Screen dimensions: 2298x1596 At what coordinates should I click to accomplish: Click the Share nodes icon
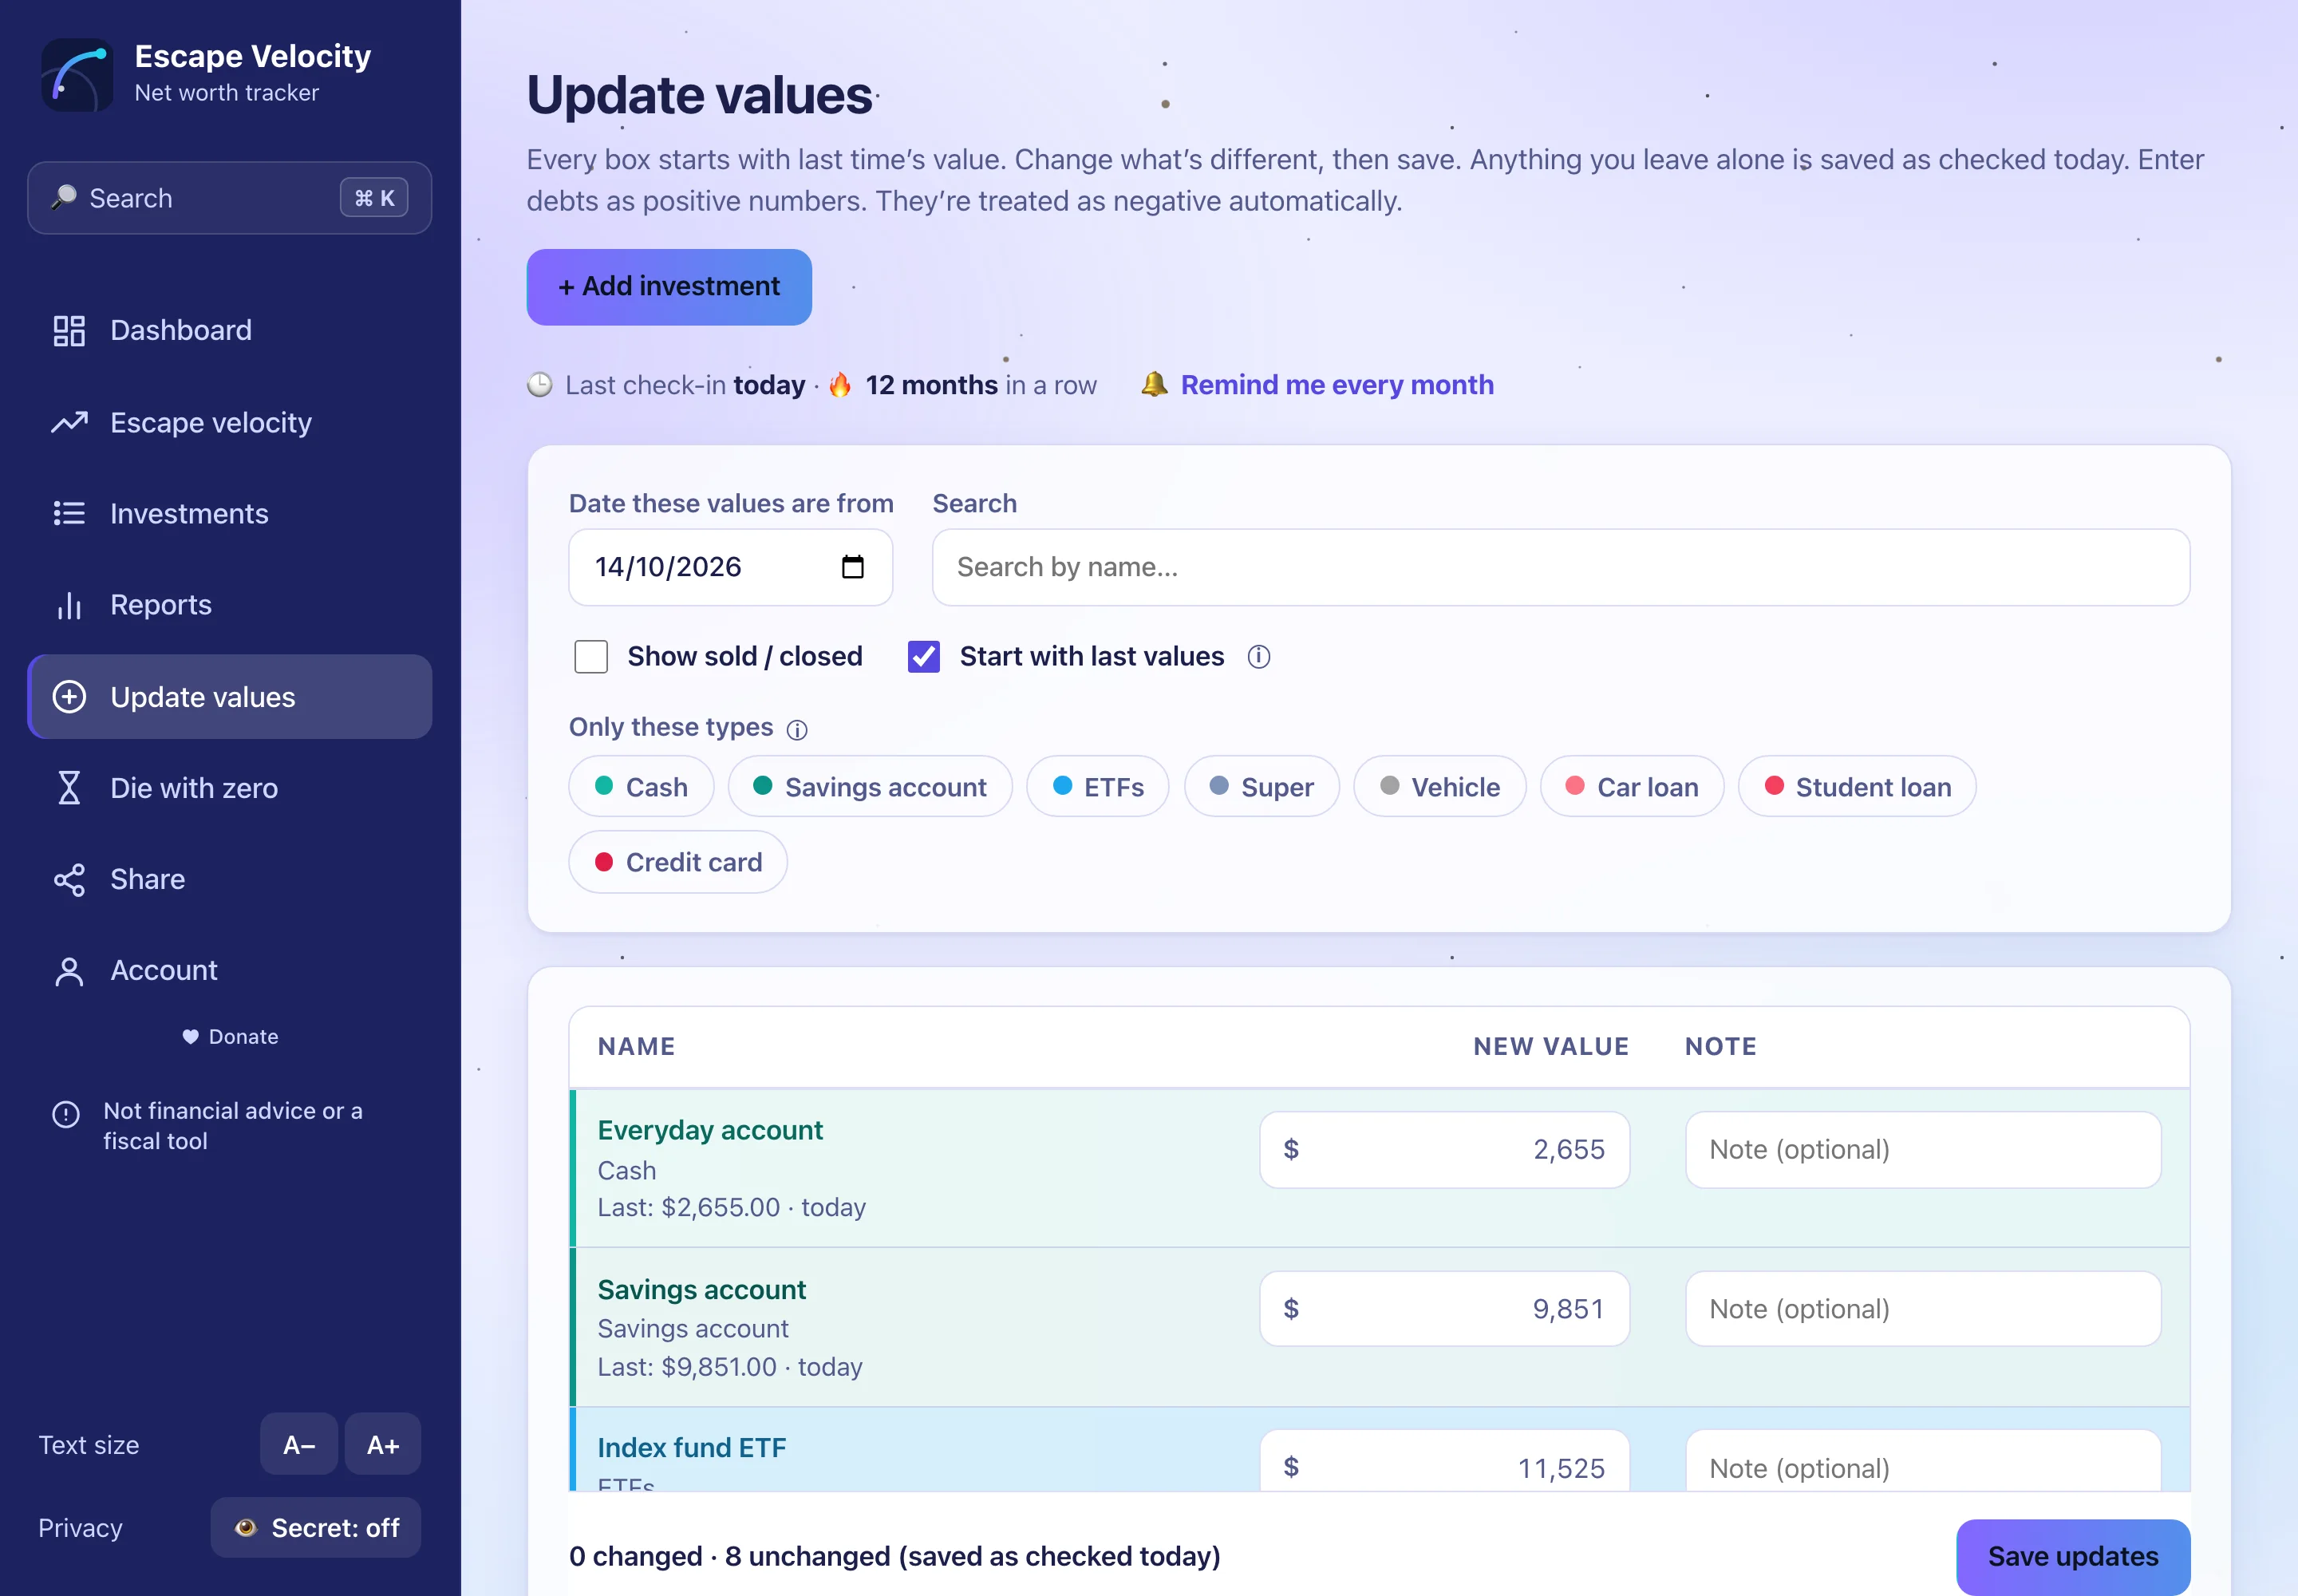69,879
